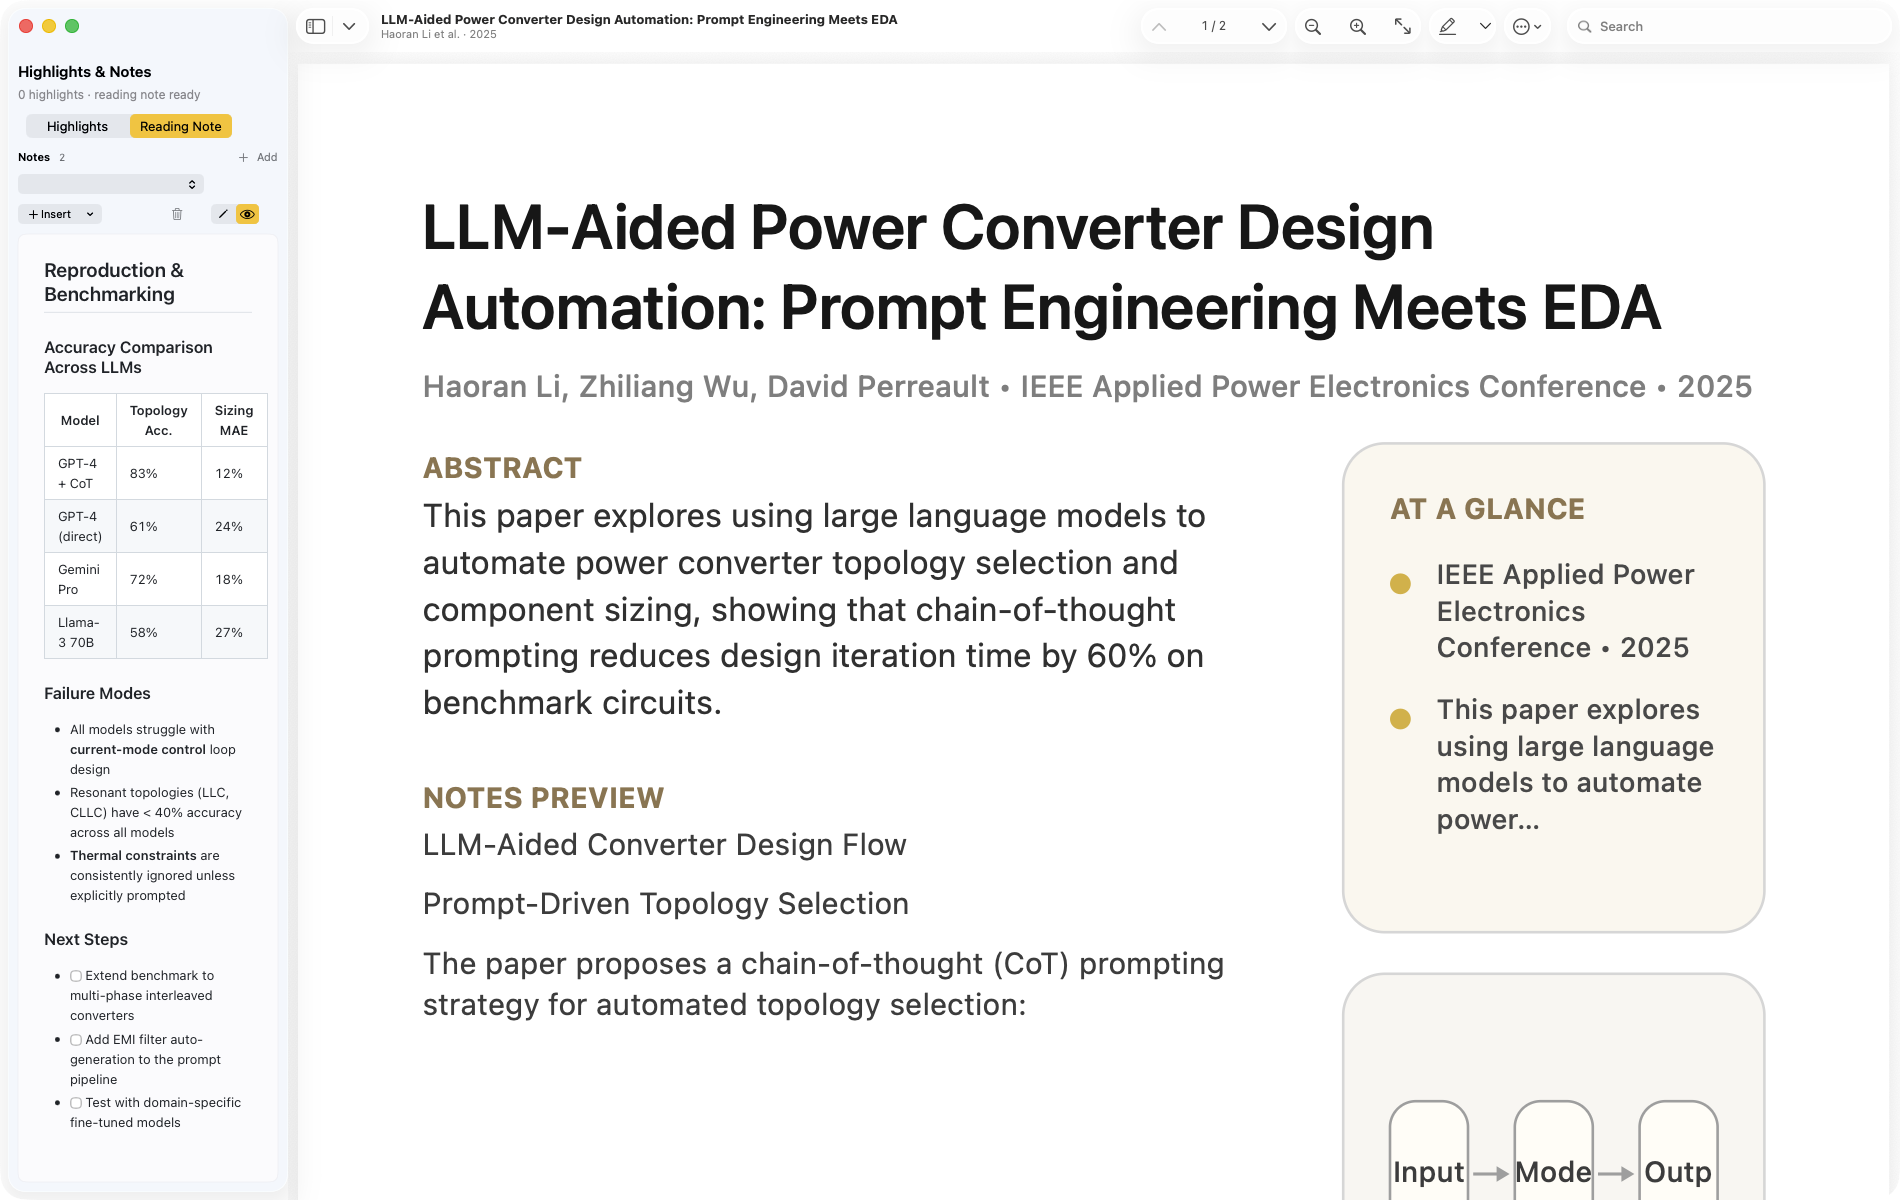Click the Highlights & Notes panel title
The image size is (1900, 1200).
(x=85, y=72)
